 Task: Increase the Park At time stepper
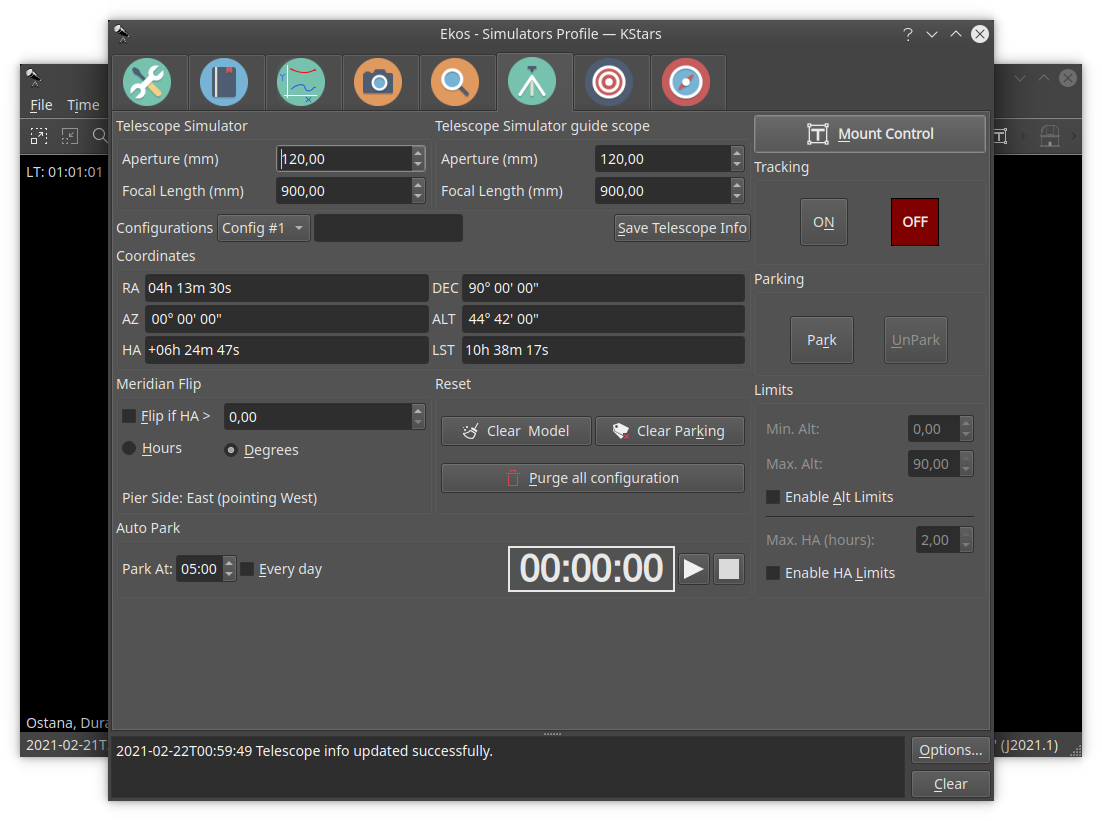click(229, 563)
